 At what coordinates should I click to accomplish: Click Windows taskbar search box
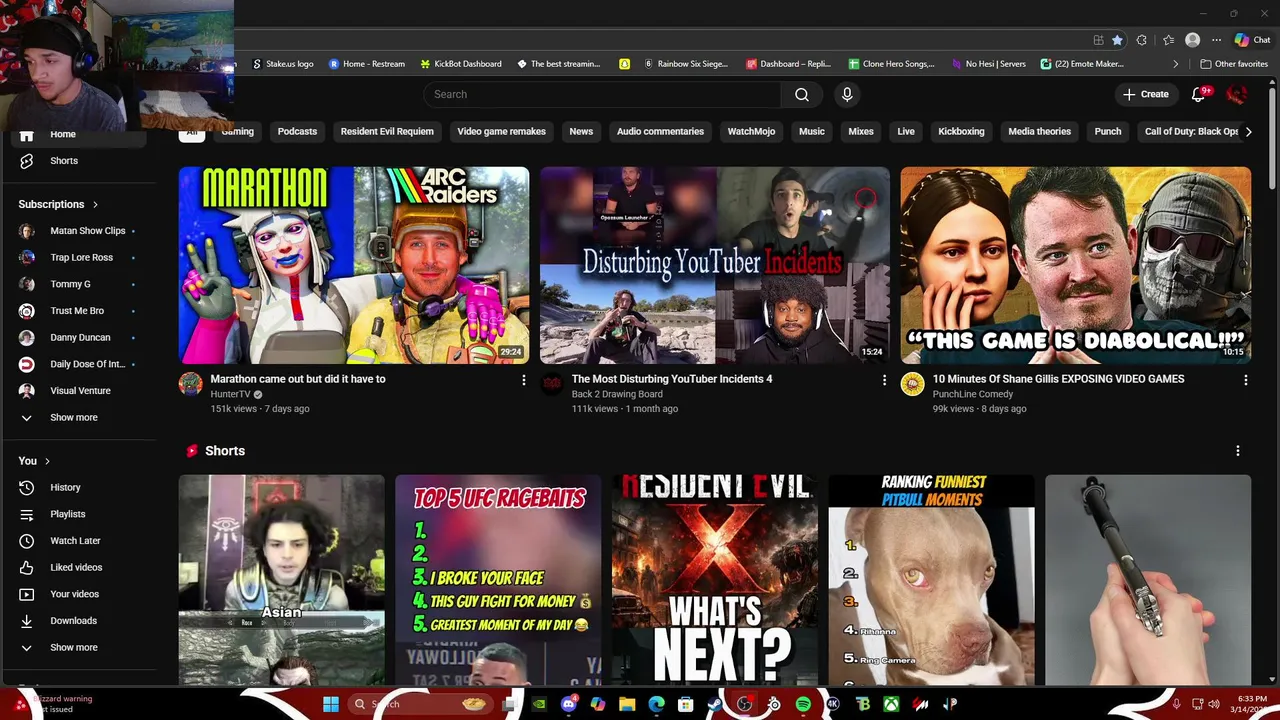[420, 704]
